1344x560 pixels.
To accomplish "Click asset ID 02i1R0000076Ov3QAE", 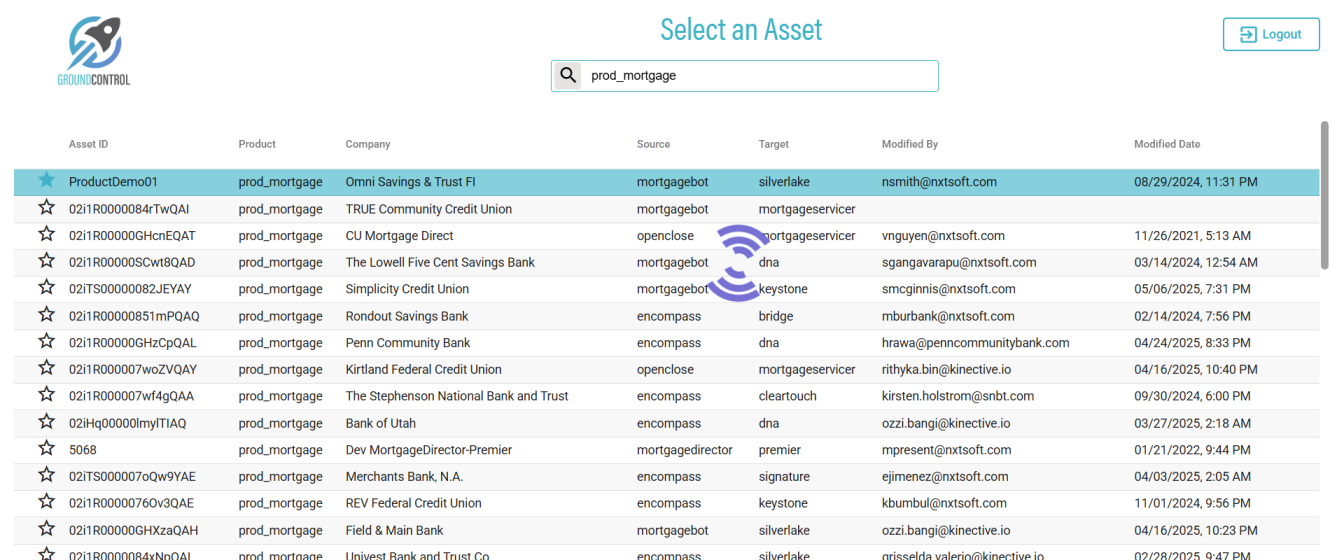I will coord(131,503).
